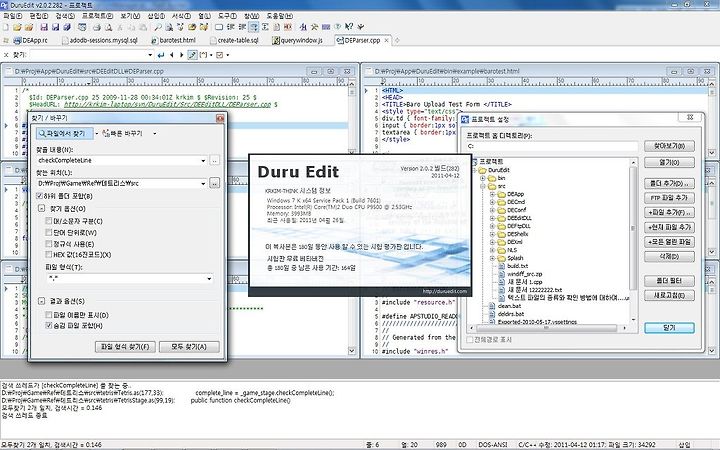Viewport: 720px width, 450px height.
Task: Click the project home directory input field
Action: (x=551, y=146)
